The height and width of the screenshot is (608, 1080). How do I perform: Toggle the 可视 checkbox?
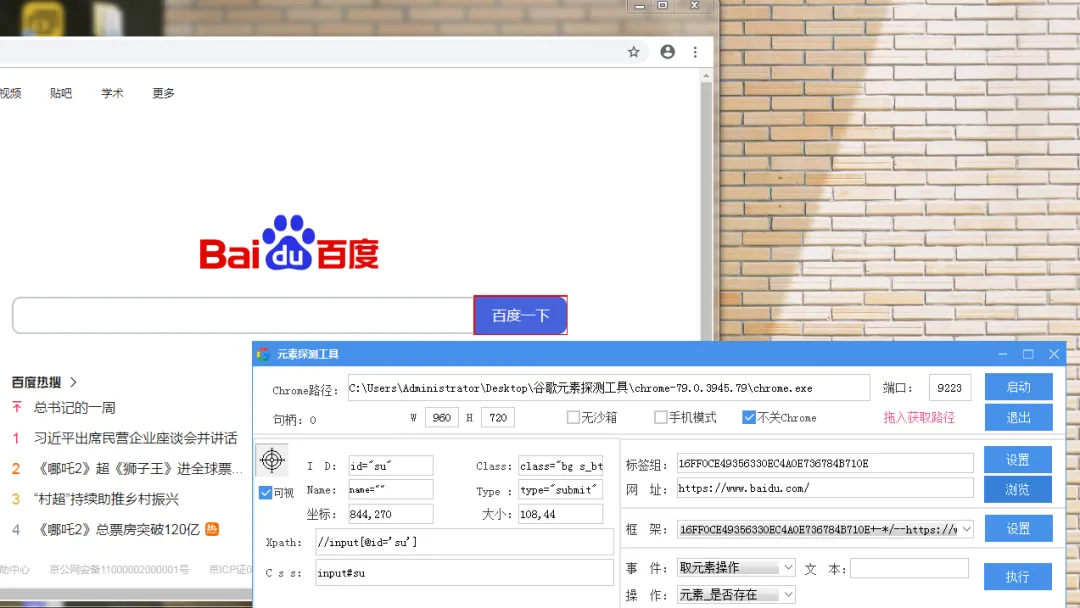[265, 492]
